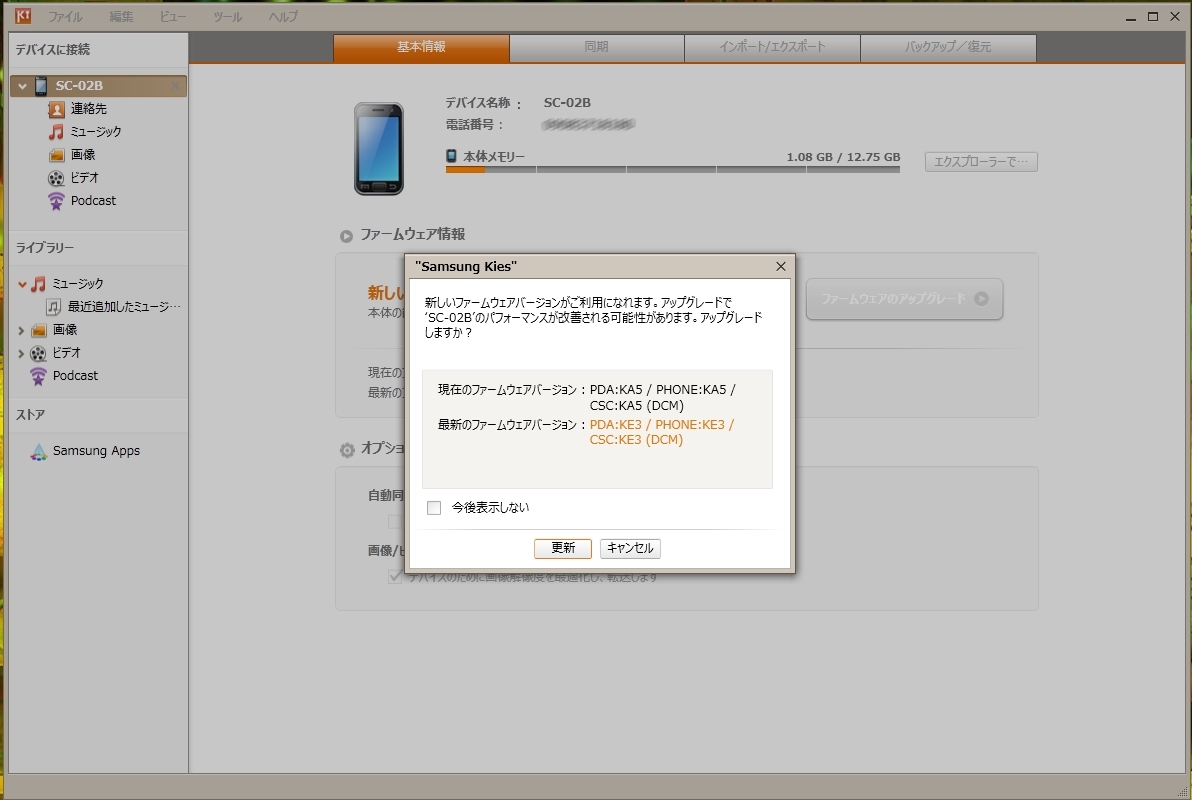Toggle the image resolution optimization checkbox
The width and height of the screenshot is (1192, 800).
click(x=395, y=576)
